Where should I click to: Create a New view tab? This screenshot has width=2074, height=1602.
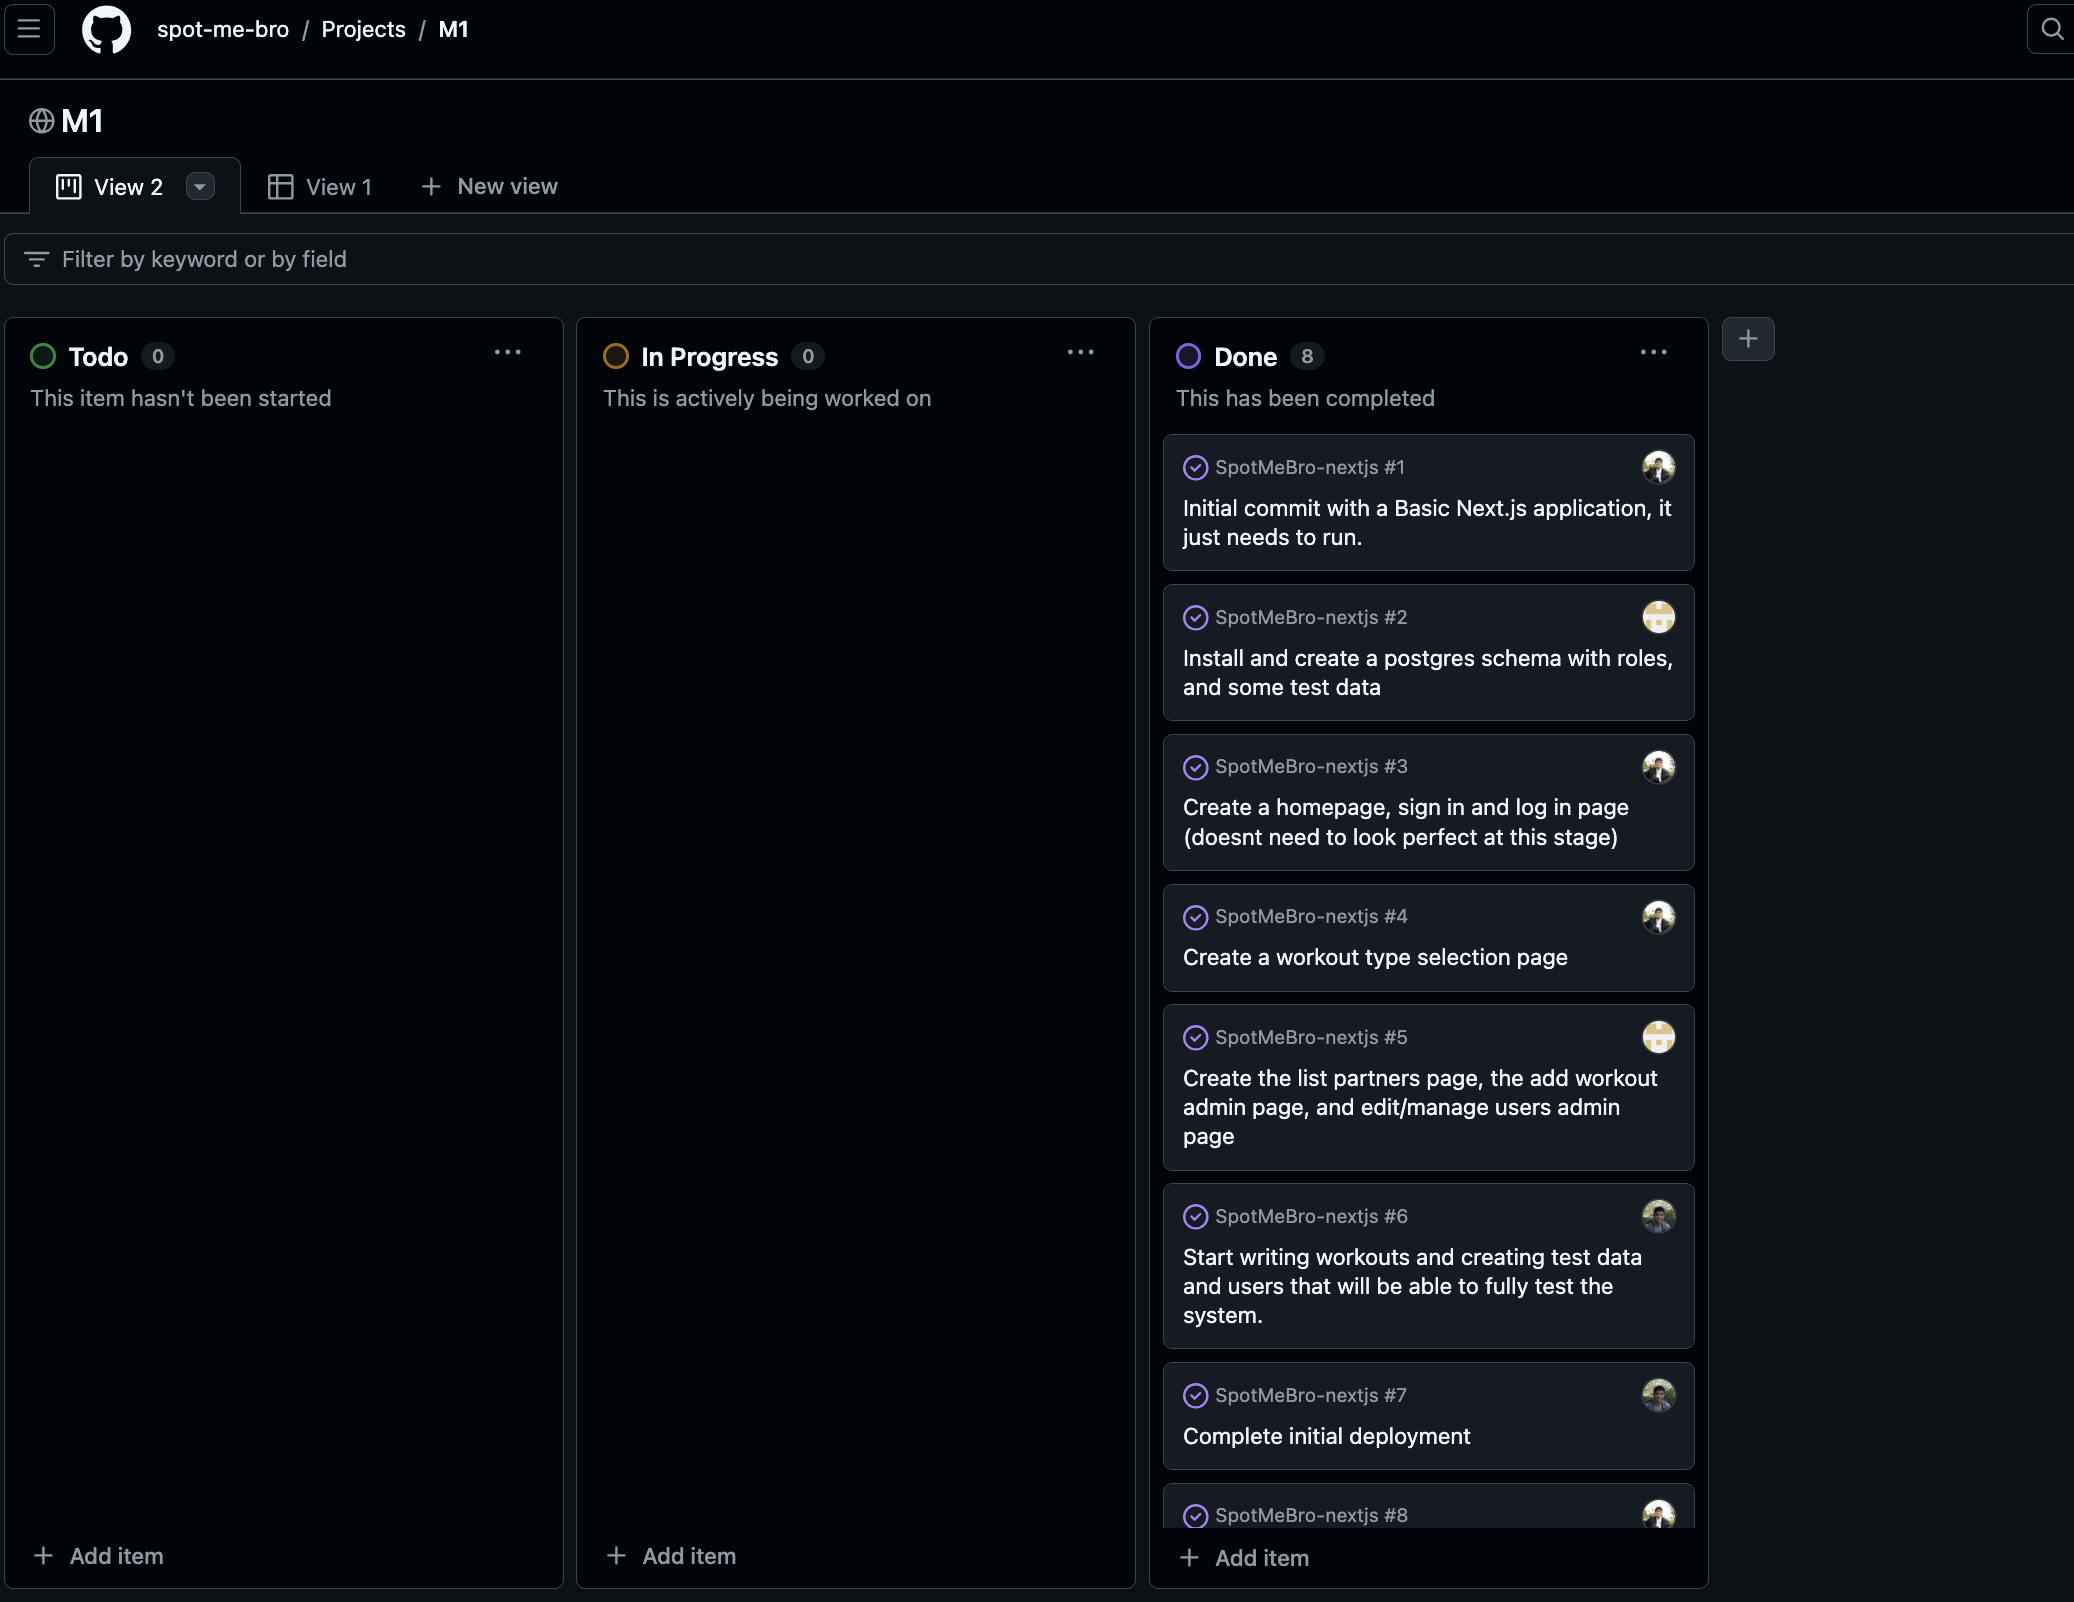pos(489,187)
